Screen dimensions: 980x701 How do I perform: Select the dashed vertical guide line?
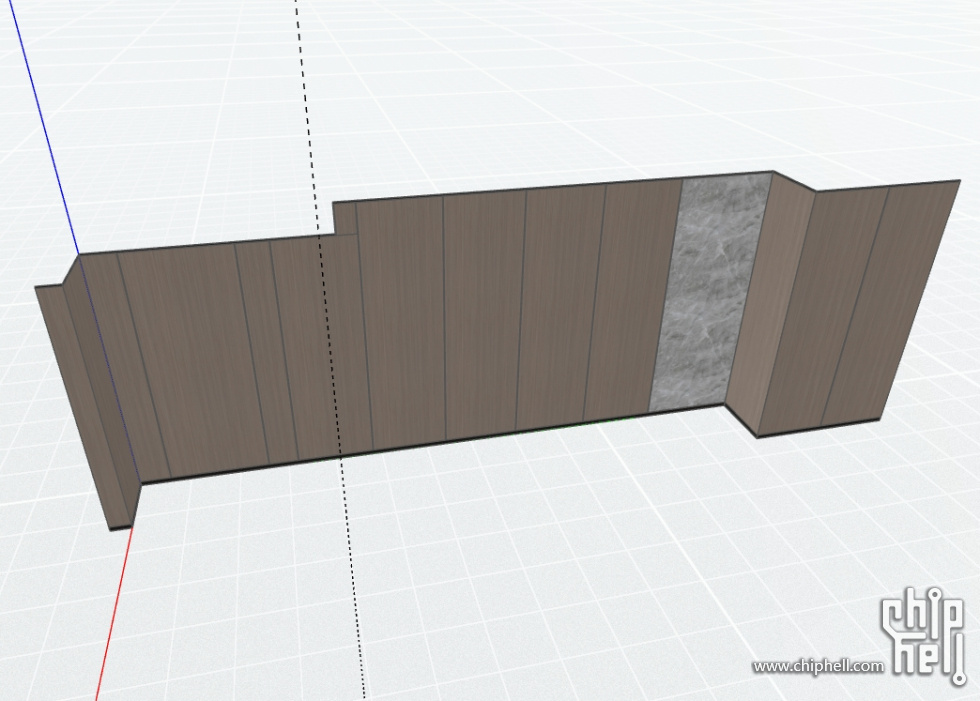pos(330,350)
